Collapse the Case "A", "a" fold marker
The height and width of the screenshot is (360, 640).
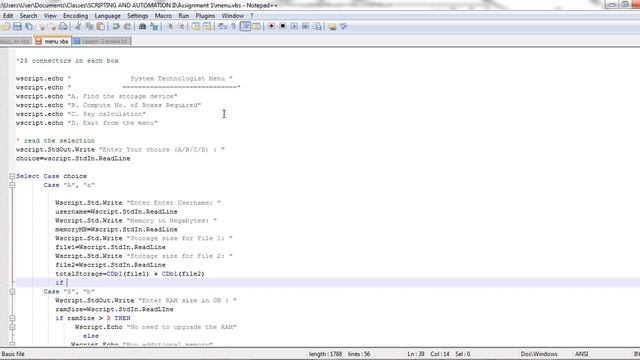coord(12,185)
